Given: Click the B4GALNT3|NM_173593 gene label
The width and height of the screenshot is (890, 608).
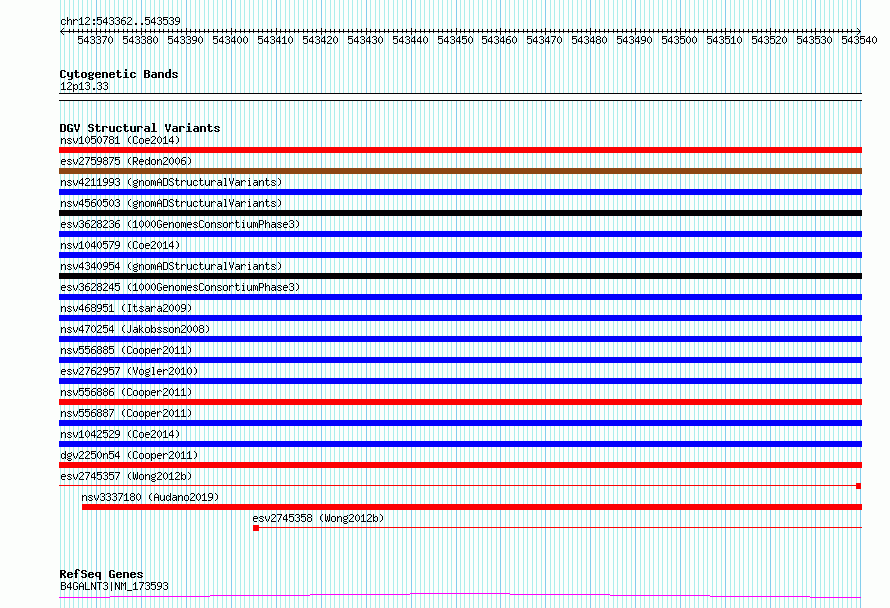Looking at the screenshot, I should (114, 586).
